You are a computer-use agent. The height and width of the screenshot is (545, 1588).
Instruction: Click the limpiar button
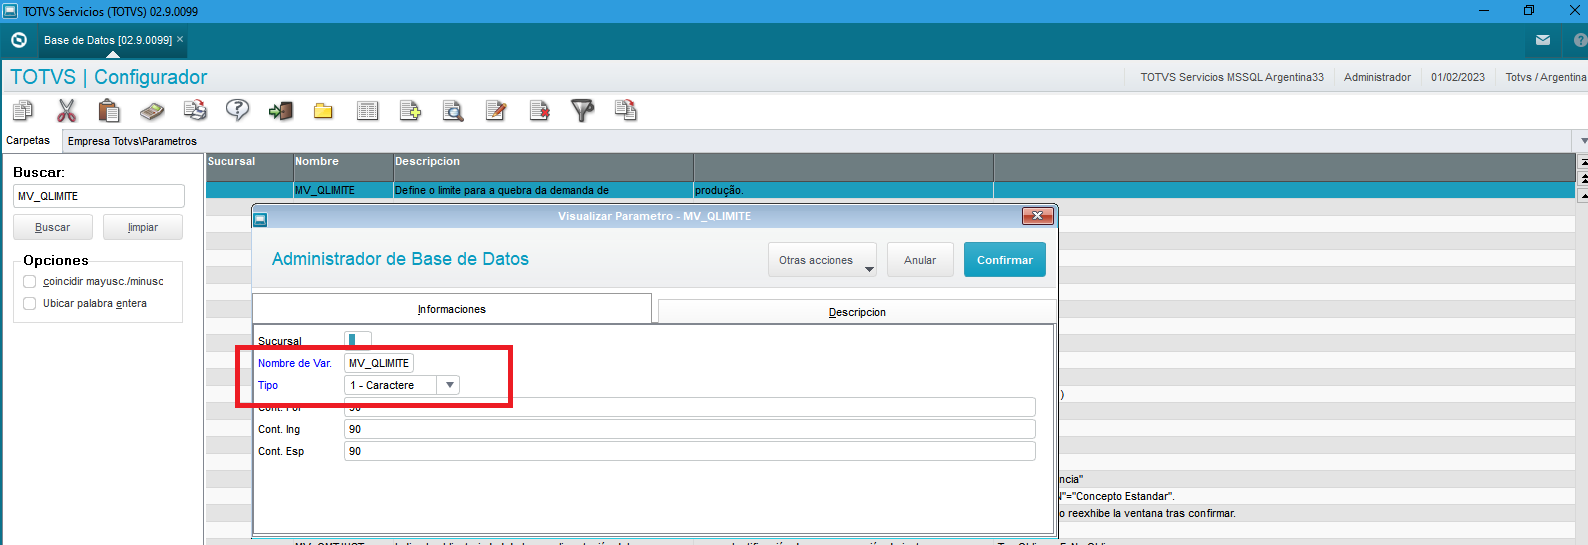143,227
